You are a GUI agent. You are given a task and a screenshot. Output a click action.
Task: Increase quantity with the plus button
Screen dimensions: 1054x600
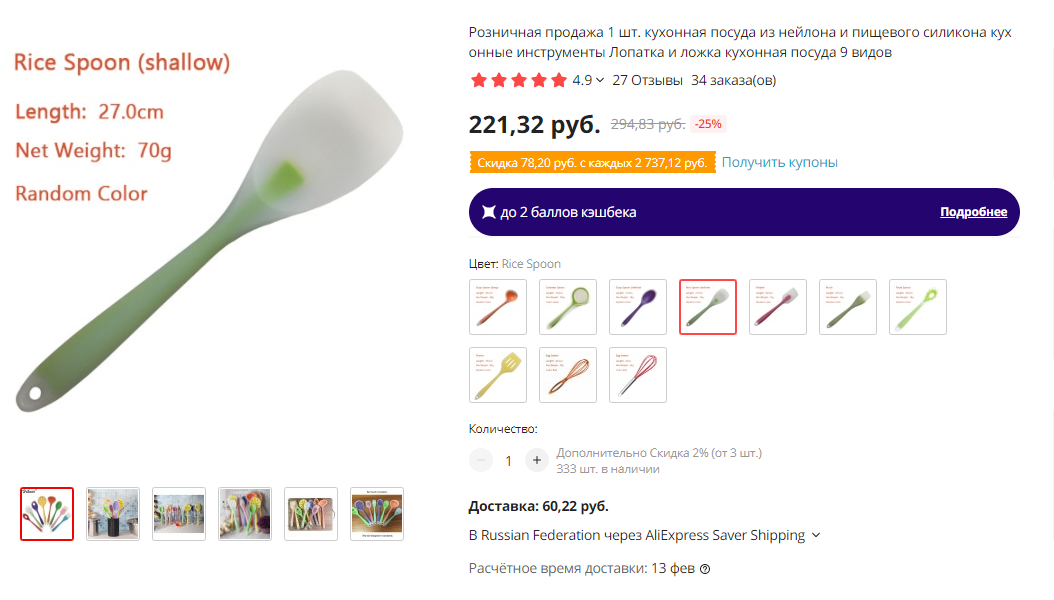(537, 460)
